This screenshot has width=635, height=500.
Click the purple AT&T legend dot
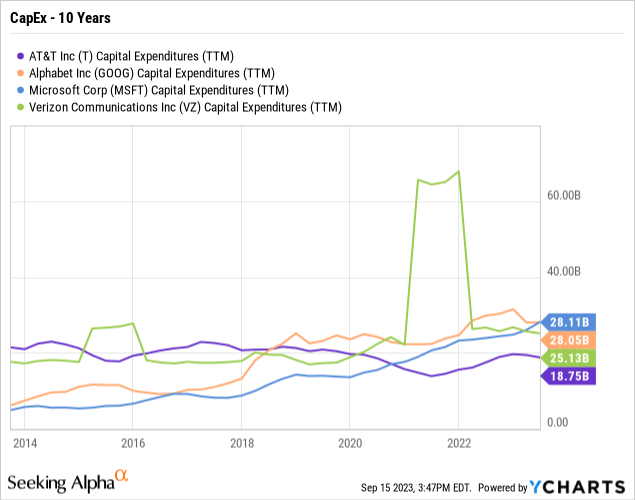click(x=22, y=54)
